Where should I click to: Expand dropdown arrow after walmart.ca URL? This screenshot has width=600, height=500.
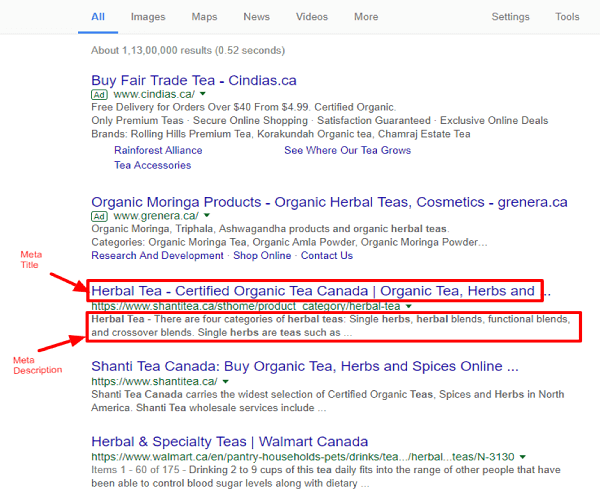[522, 457]
